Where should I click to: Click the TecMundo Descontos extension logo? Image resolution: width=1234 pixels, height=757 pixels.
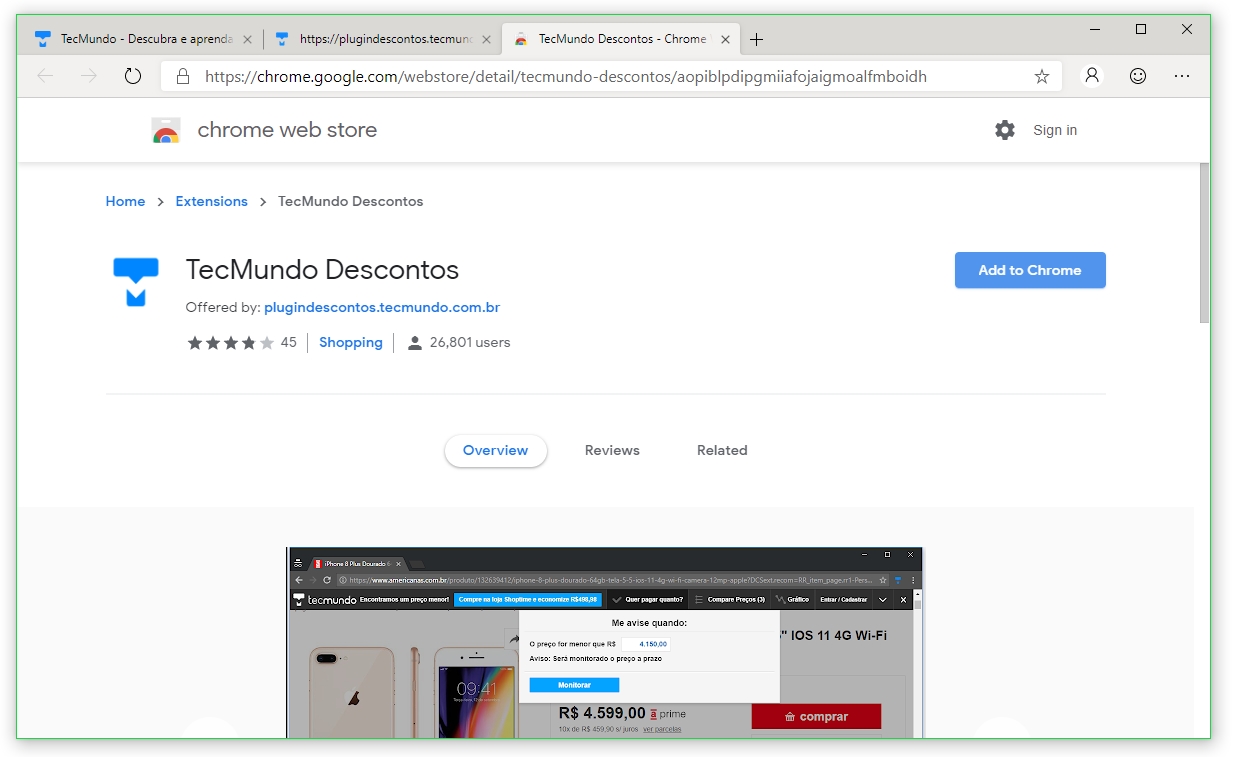(136, 282)
